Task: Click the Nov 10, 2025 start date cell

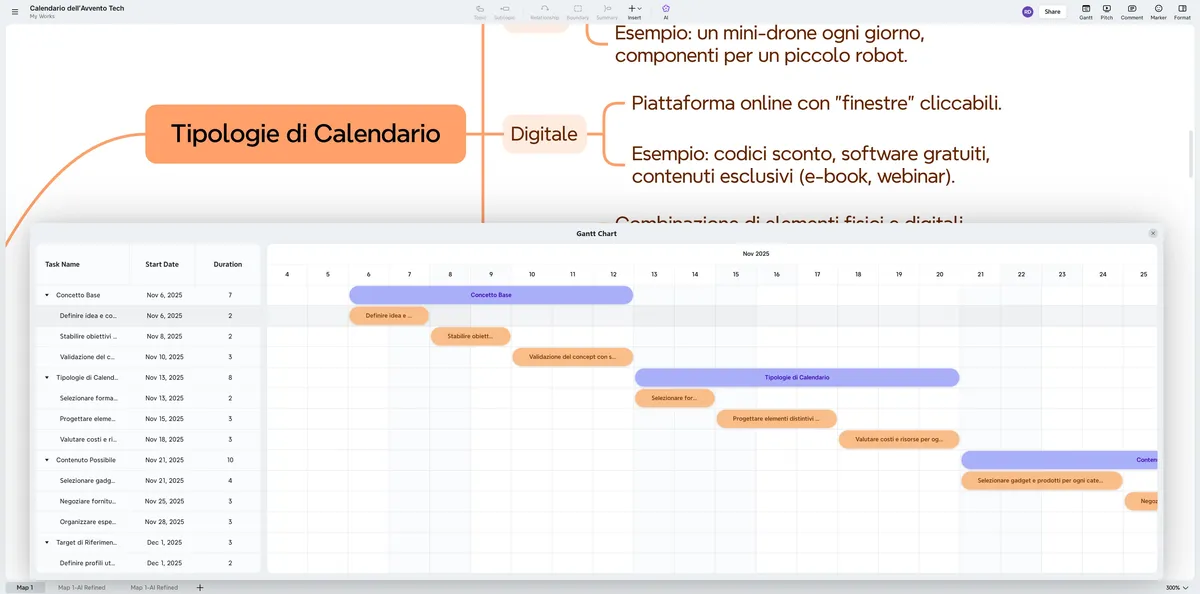Action: click(x=165, y=357)
